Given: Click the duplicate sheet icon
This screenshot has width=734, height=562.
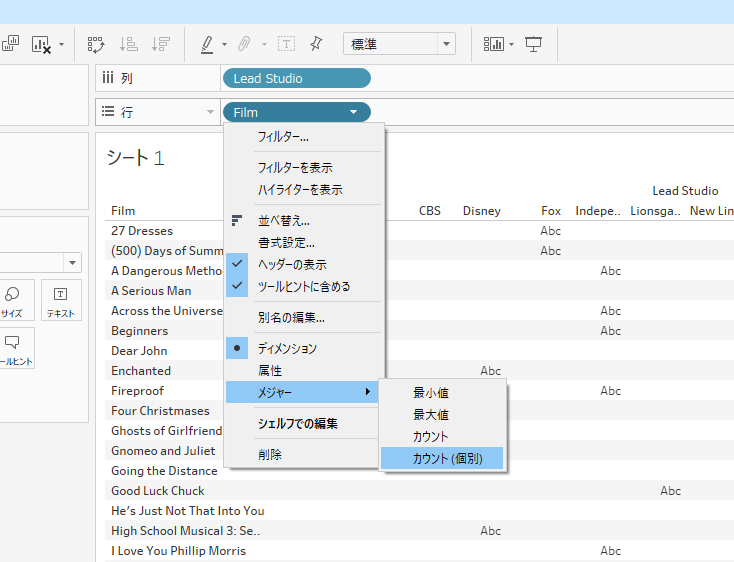Looking at the screenshot, I should [x=10, y=44].
